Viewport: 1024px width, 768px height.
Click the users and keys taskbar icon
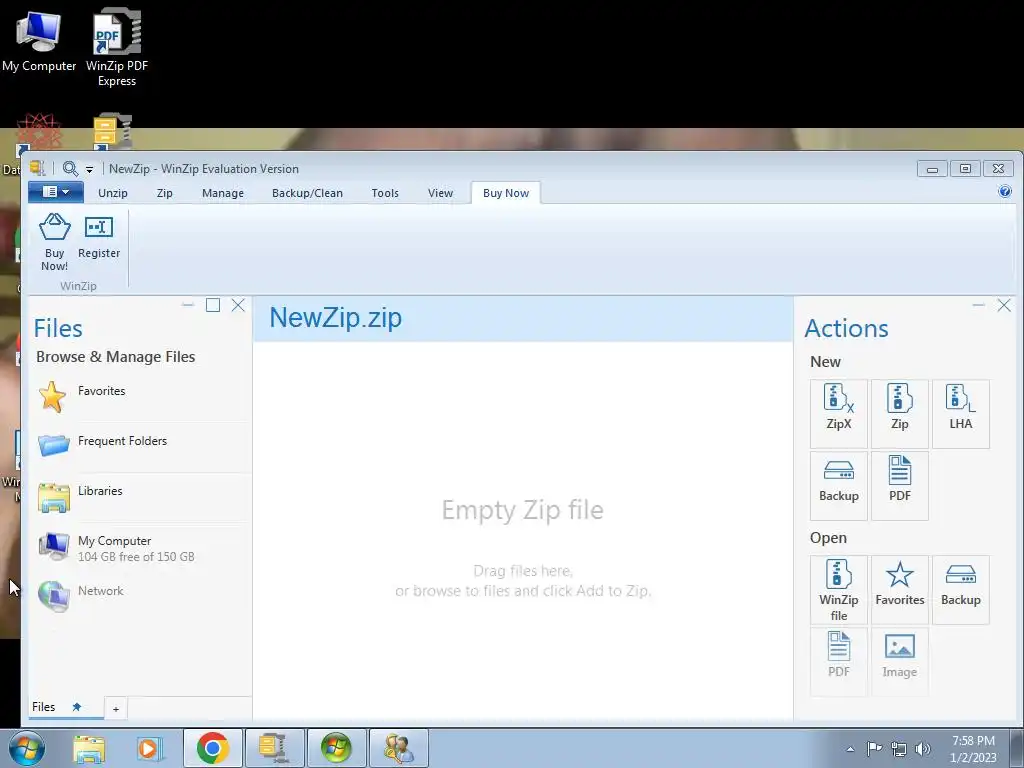[398, 748]
